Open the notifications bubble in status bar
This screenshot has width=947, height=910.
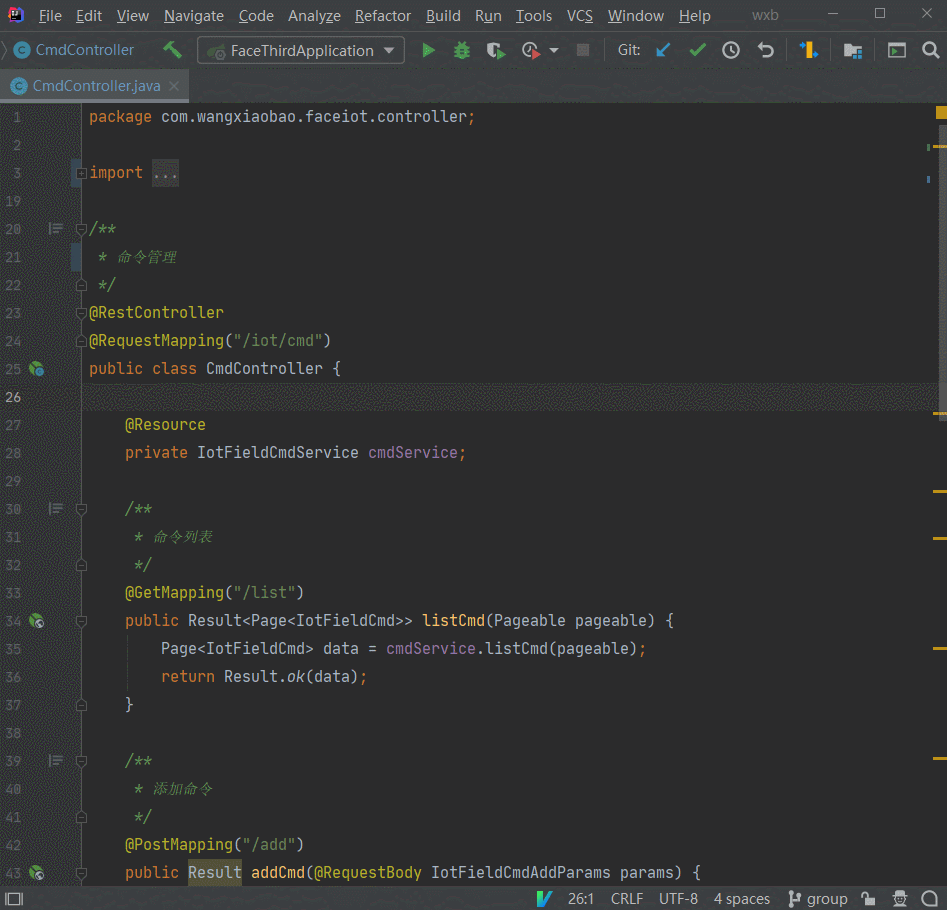click(x=929, y=899)
